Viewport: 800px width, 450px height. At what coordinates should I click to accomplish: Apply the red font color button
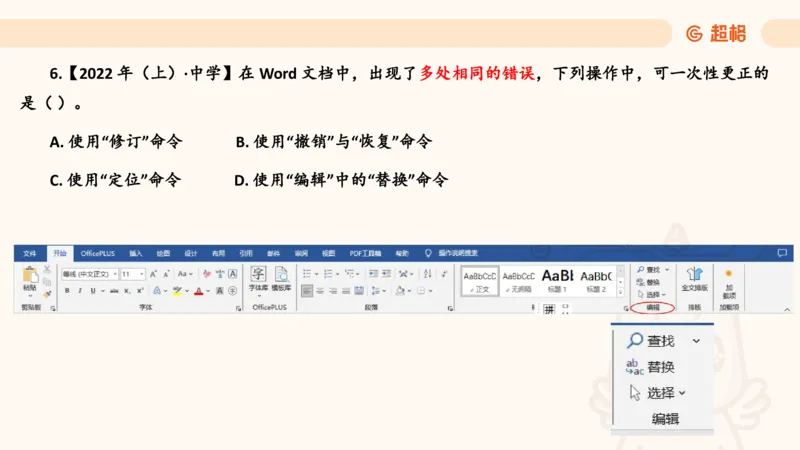tap(199, 291)
